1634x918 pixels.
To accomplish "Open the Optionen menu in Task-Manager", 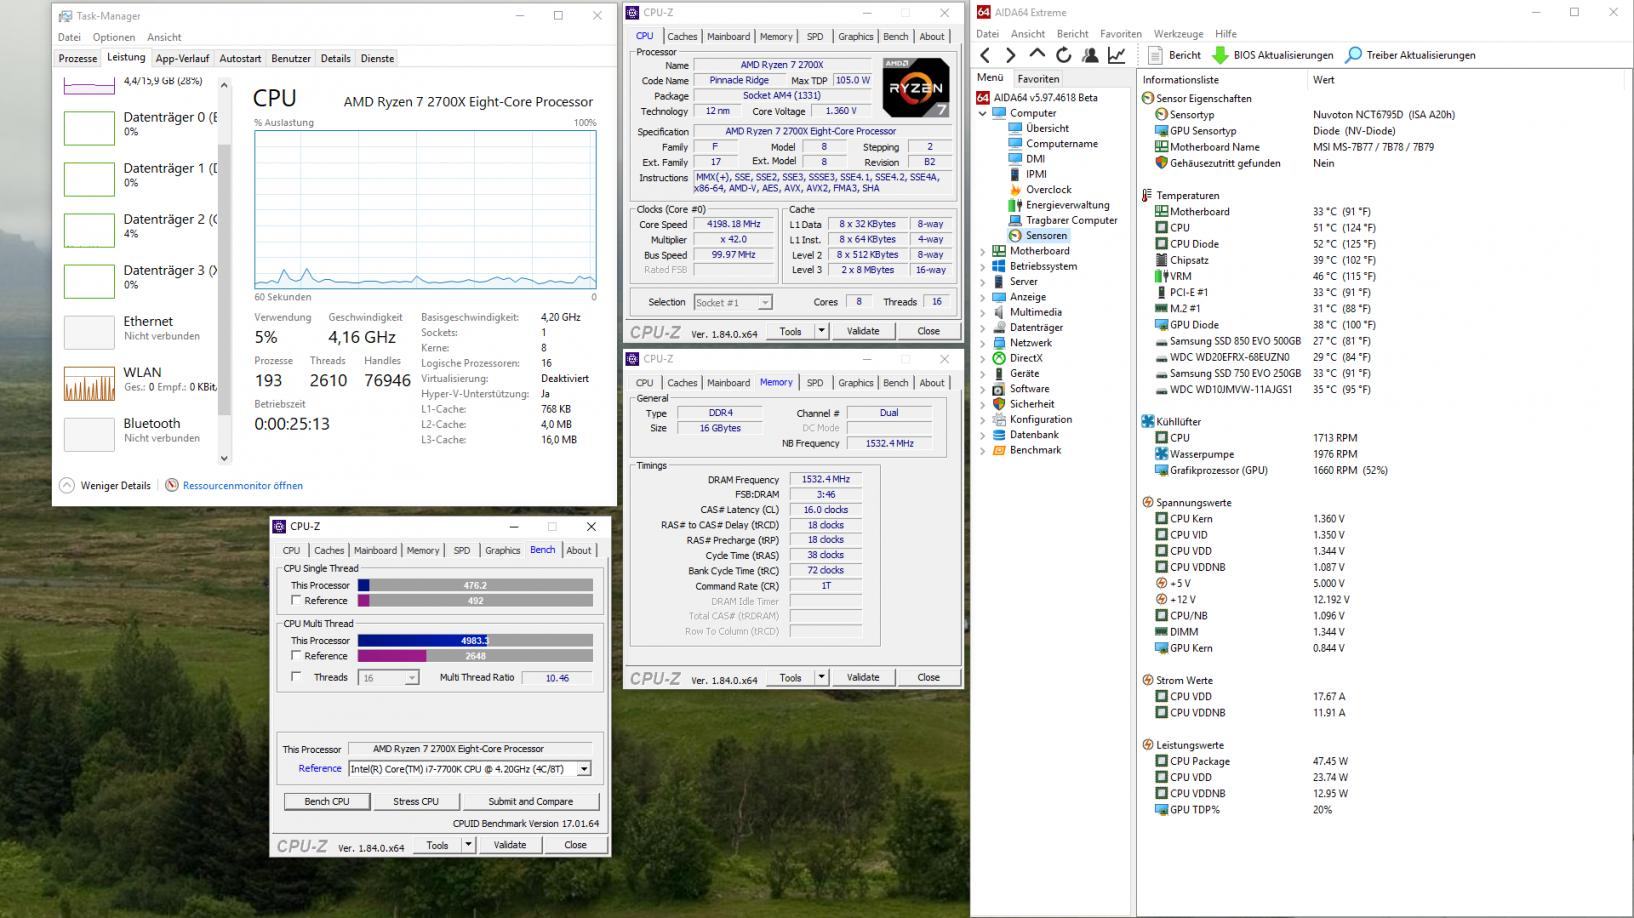I will tap(114, 37).
